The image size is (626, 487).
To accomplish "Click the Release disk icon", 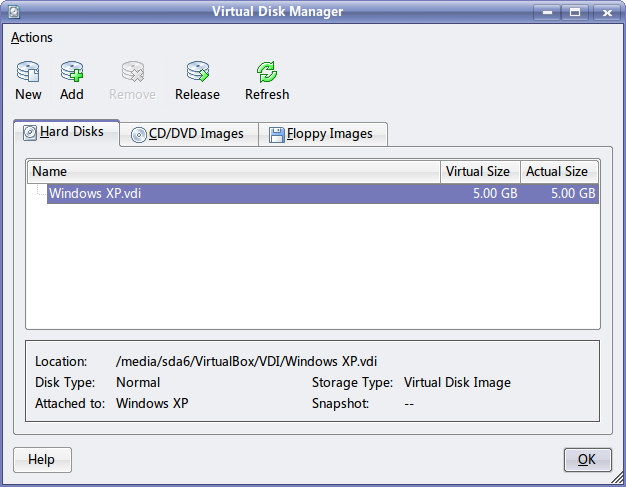I will click(198, 71).
